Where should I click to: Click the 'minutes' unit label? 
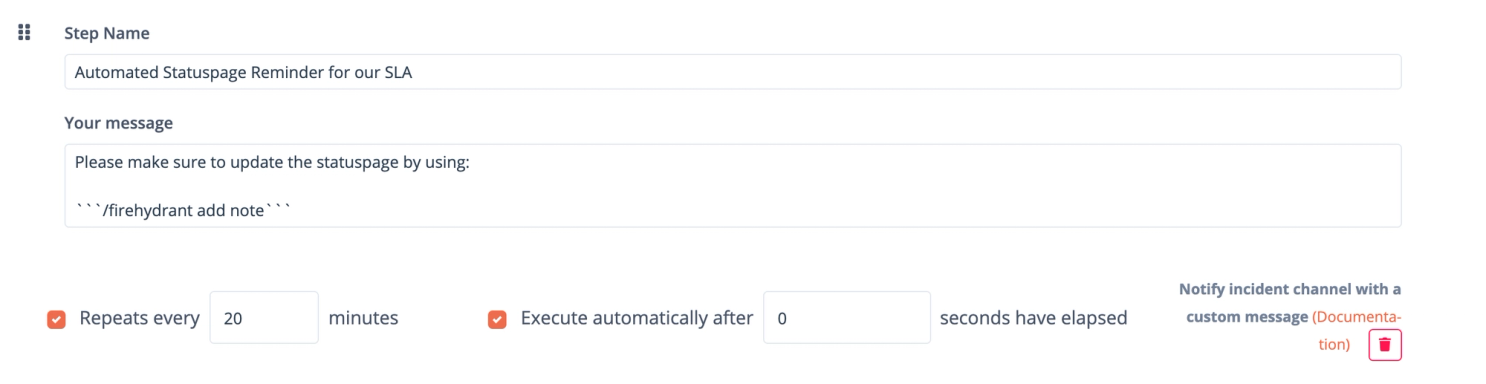coord(363,318)
